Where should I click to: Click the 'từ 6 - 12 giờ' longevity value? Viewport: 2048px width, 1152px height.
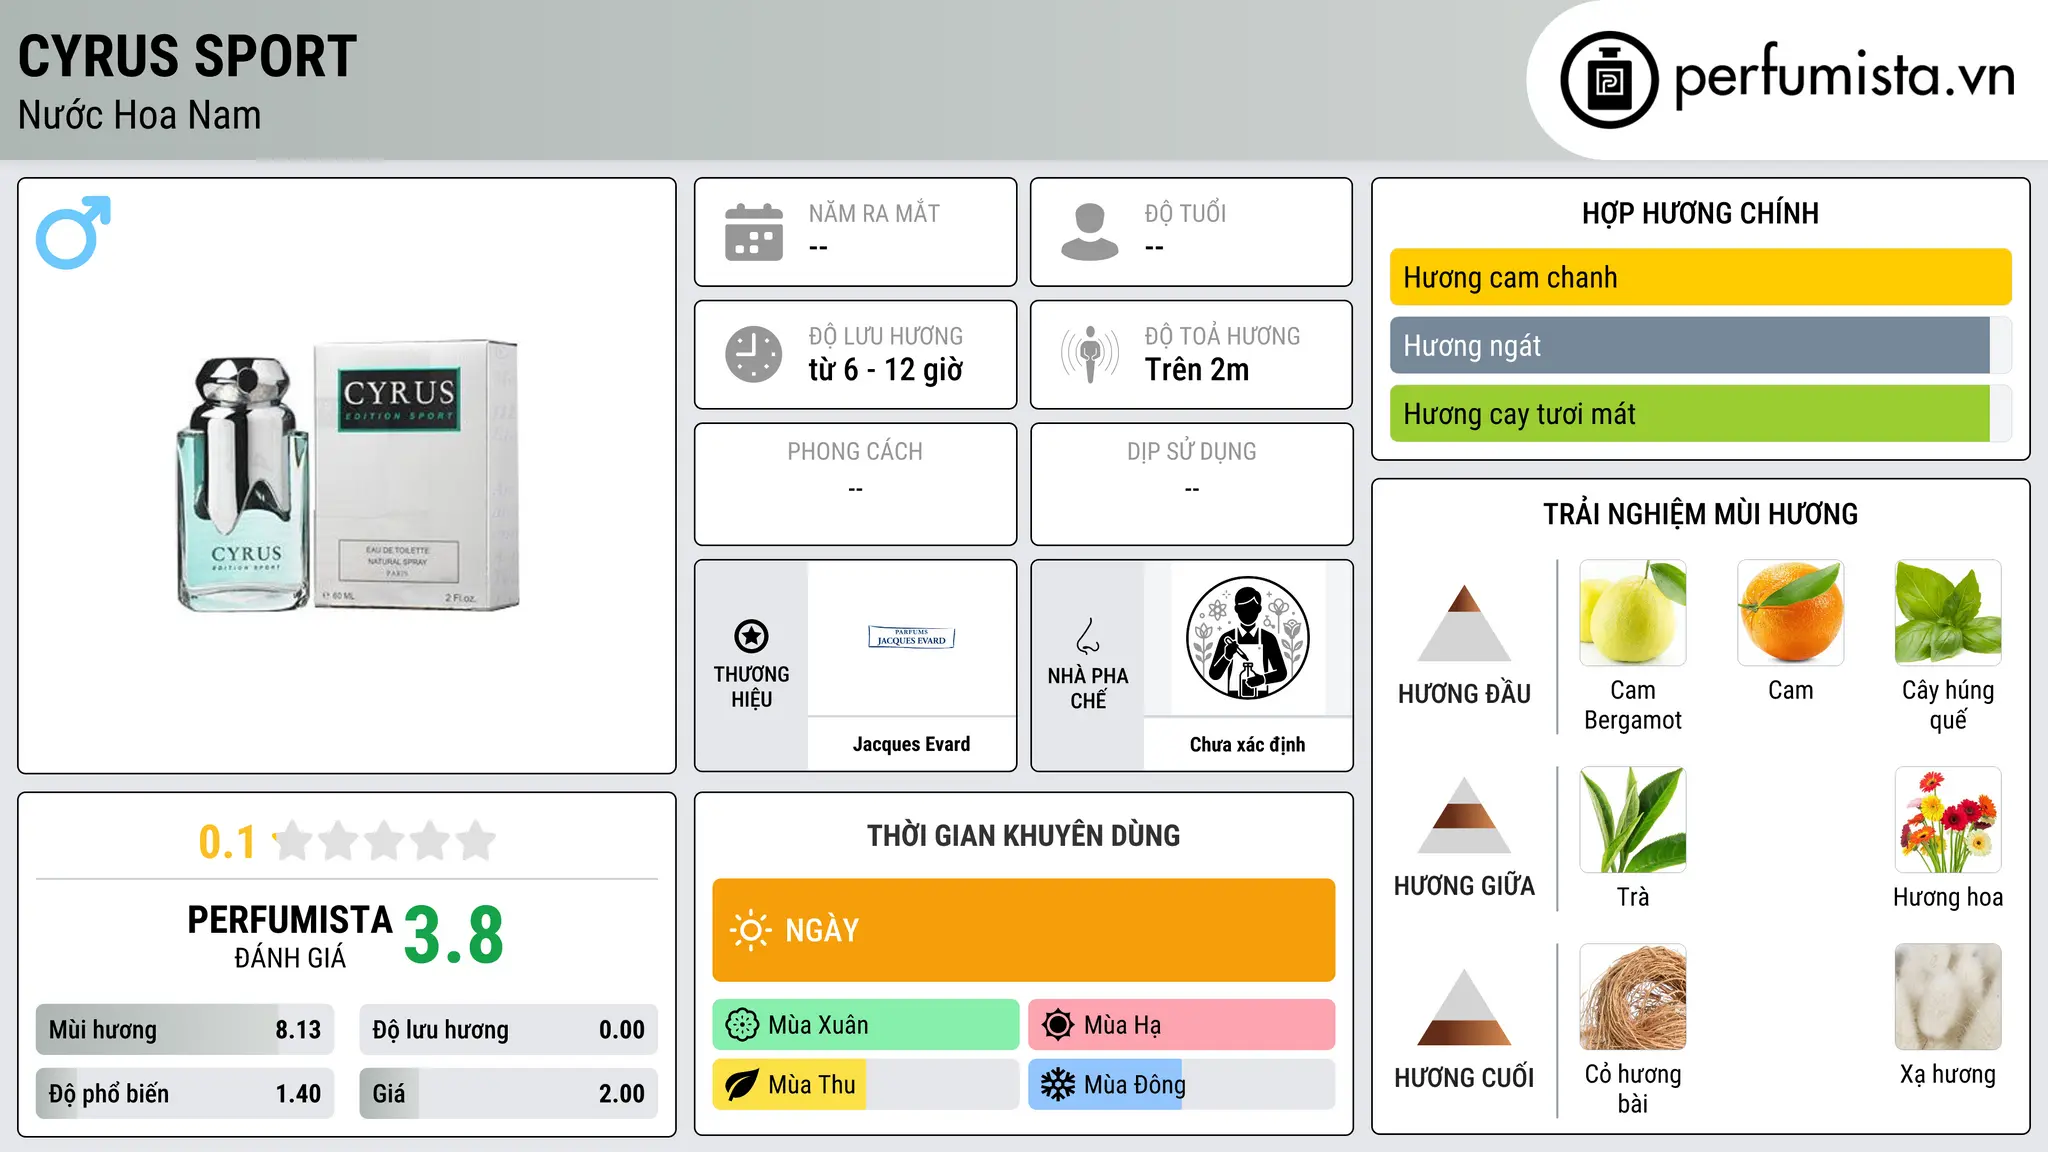point(886,370)
